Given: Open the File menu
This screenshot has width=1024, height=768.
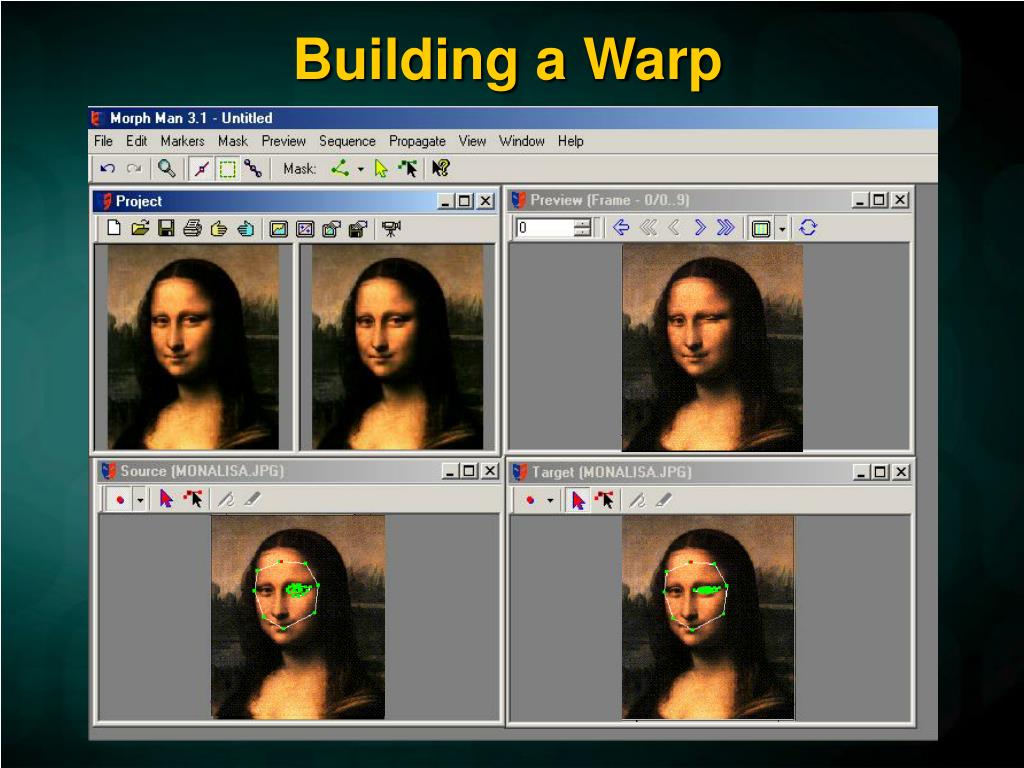Looking at the screenshot, I should 103,141.
